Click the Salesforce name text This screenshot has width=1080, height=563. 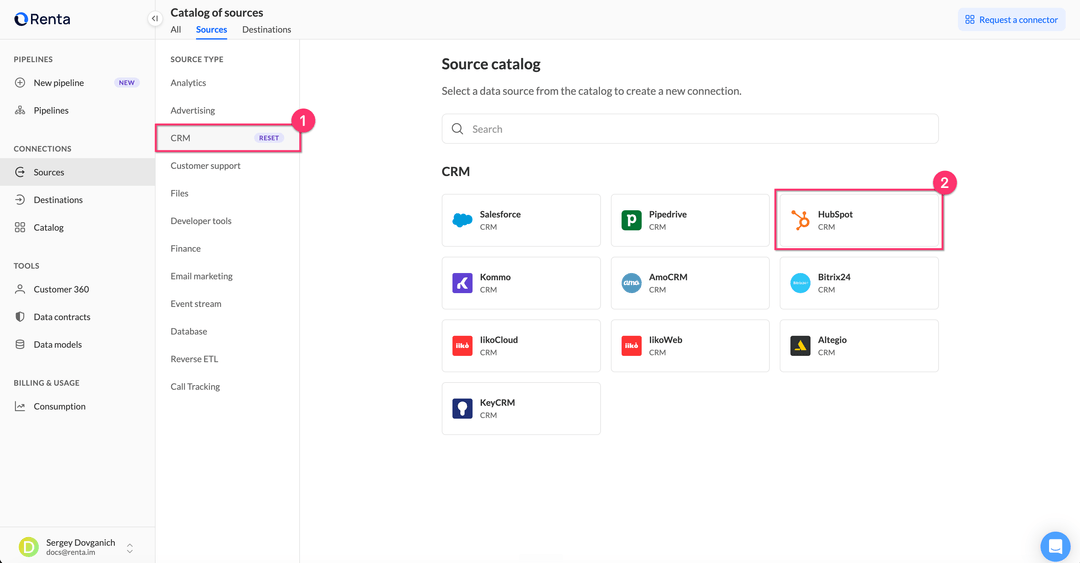[x=500, y=214]
